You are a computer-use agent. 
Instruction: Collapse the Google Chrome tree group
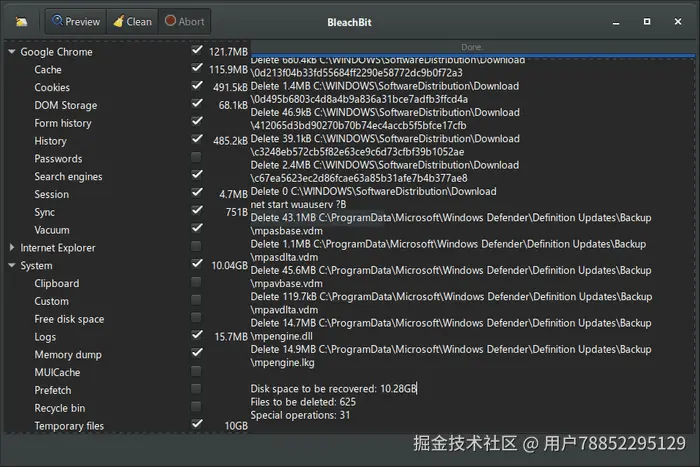pyautogui.click(x=12, y=52)
